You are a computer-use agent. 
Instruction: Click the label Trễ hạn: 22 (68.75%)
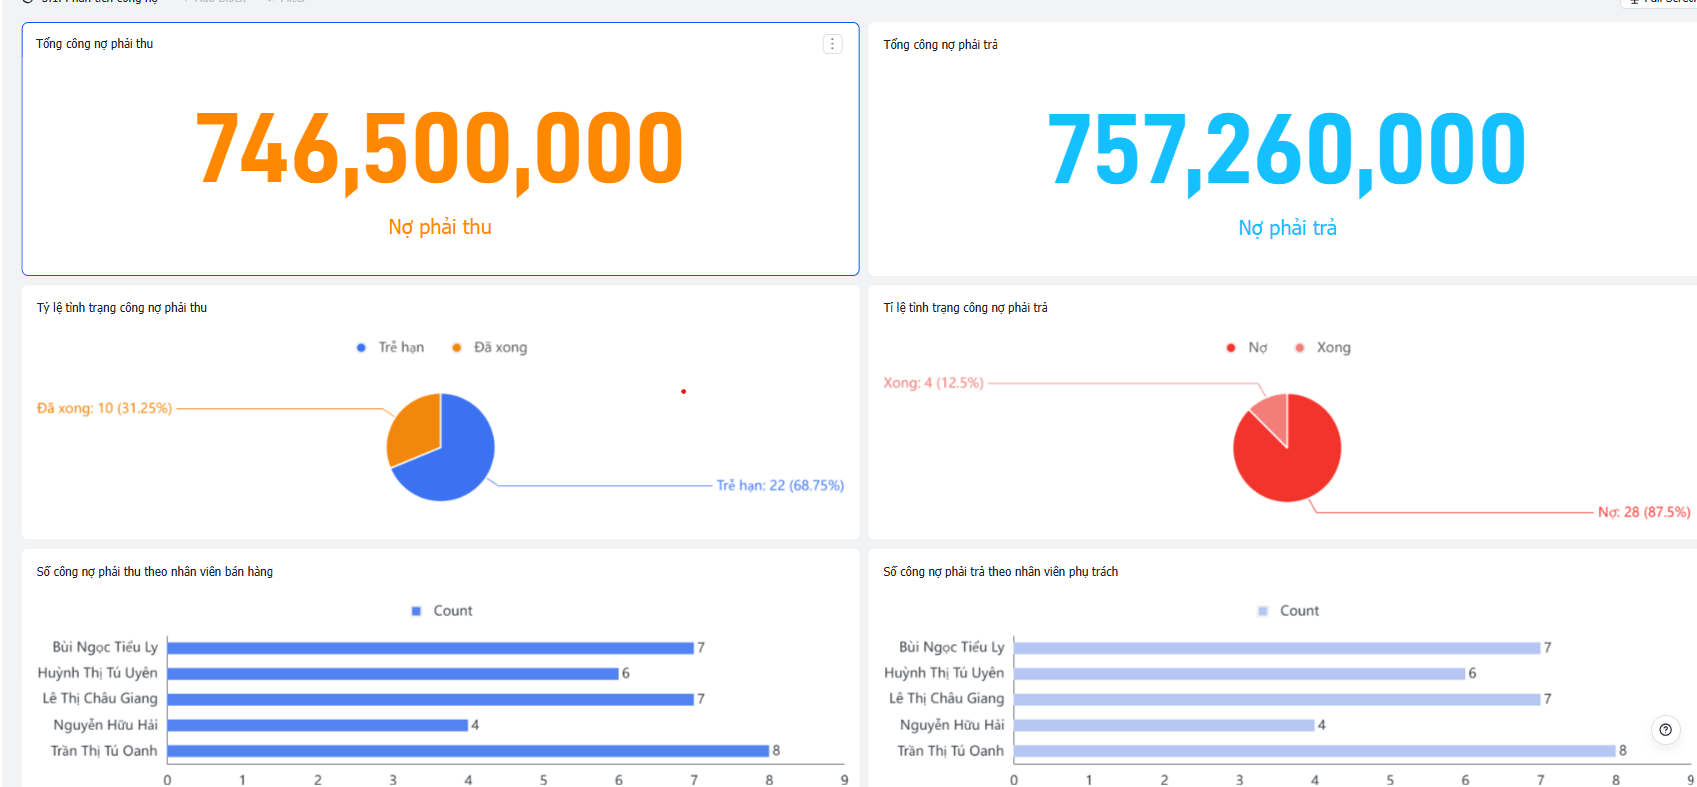[780, 485]
